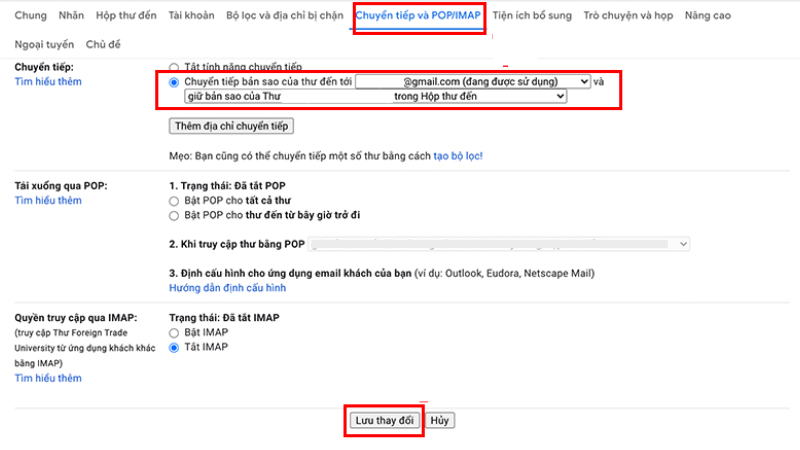The width and height of the screenshot is (800, 450).
Task: Click Tìm hiểu thêm under Tải xuống qua POP
Action: point(48,201)
